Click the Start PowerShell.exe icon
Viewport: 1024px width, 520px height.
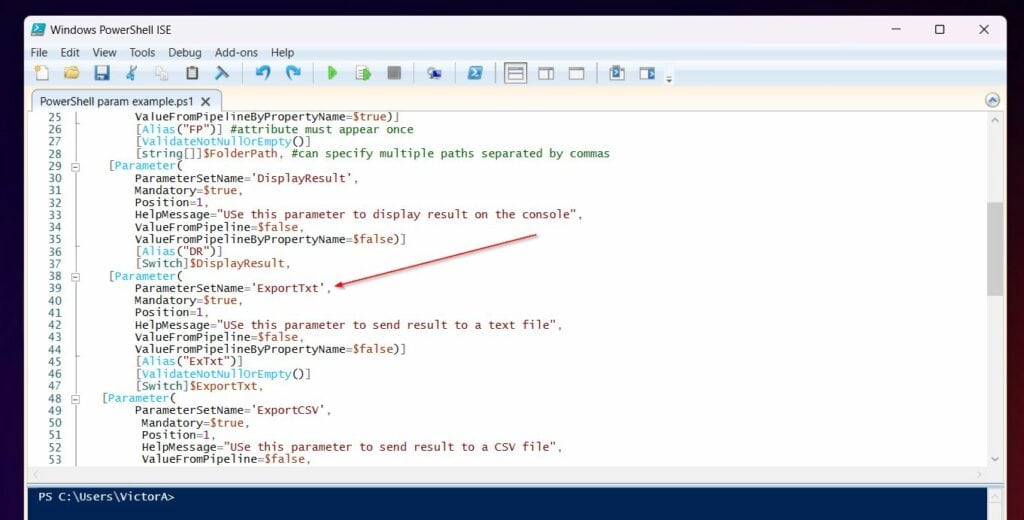(x=475, y=73)
